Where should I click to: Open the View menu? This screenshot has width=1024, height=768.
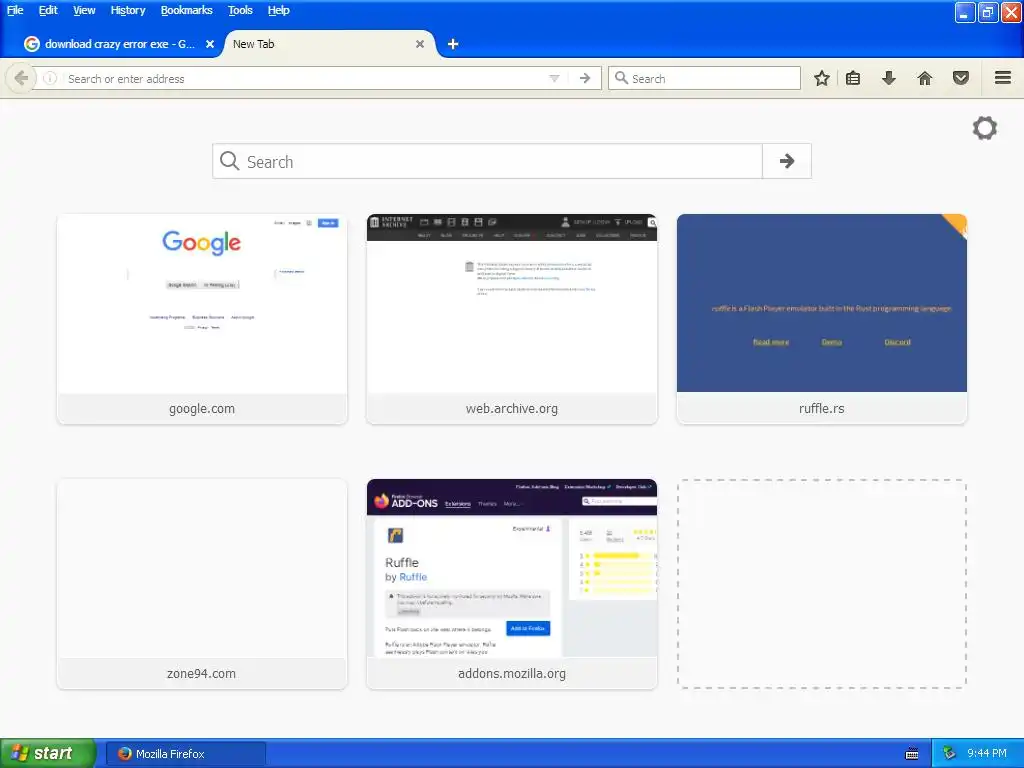[x=84, y=10]
